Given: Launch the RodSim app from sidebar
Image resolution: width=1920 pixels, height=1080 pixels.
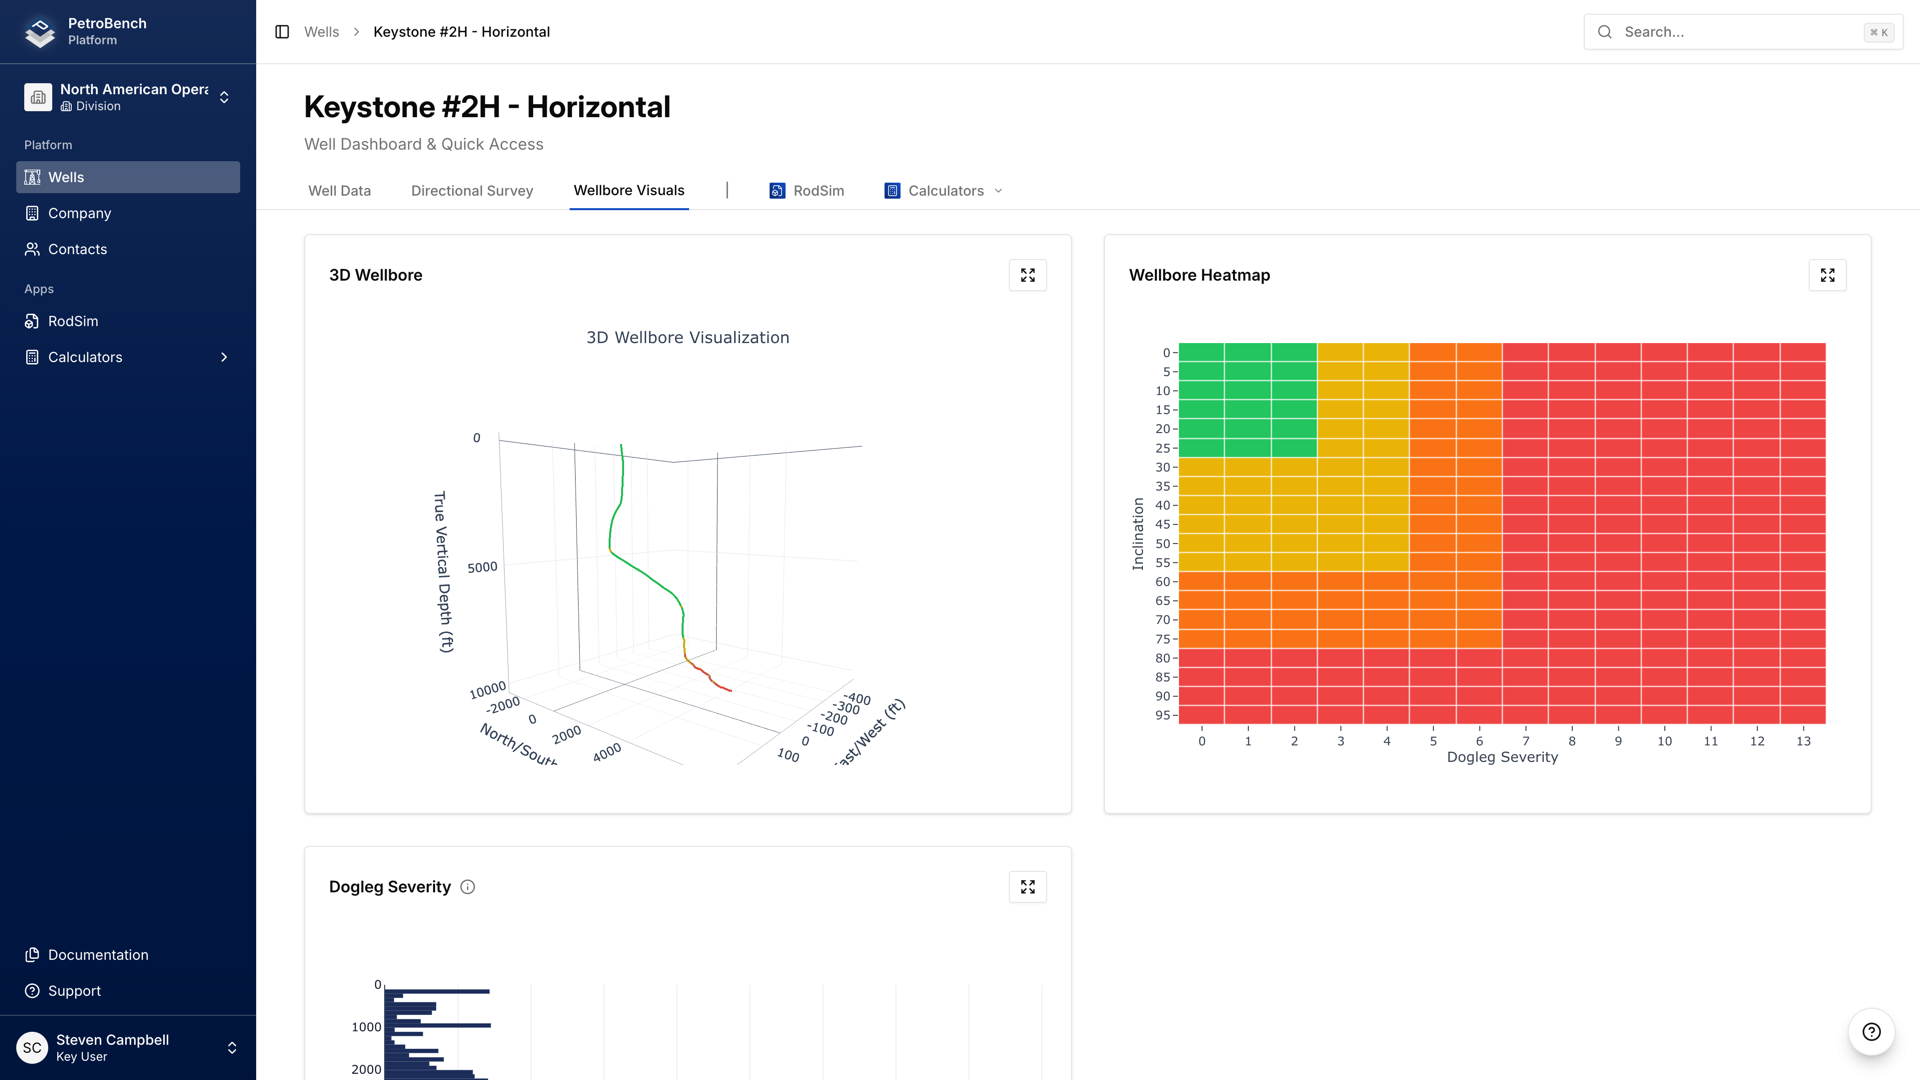Looking at the screenshot, I should tap(33, 321).
